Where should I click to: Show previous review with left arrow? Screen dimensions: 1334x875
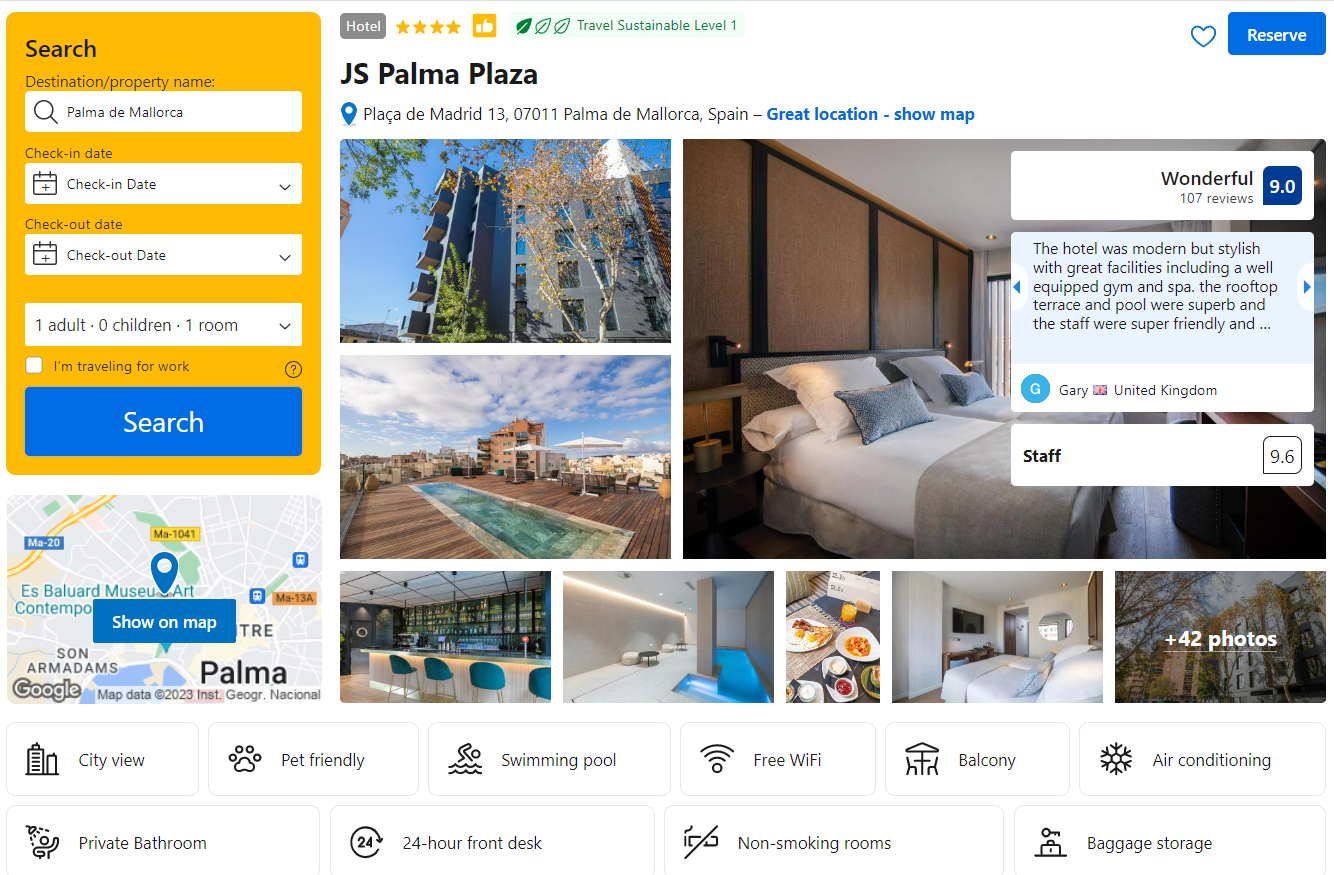click(1017, 287)
